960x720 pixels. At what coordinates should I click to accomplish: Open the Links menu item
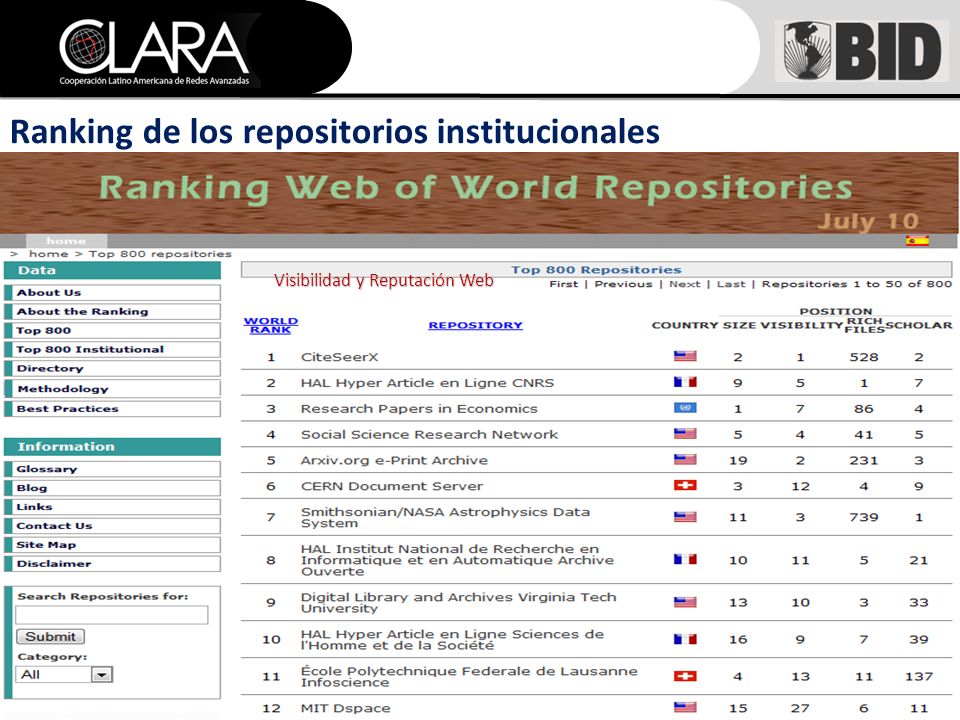point(113,507)
